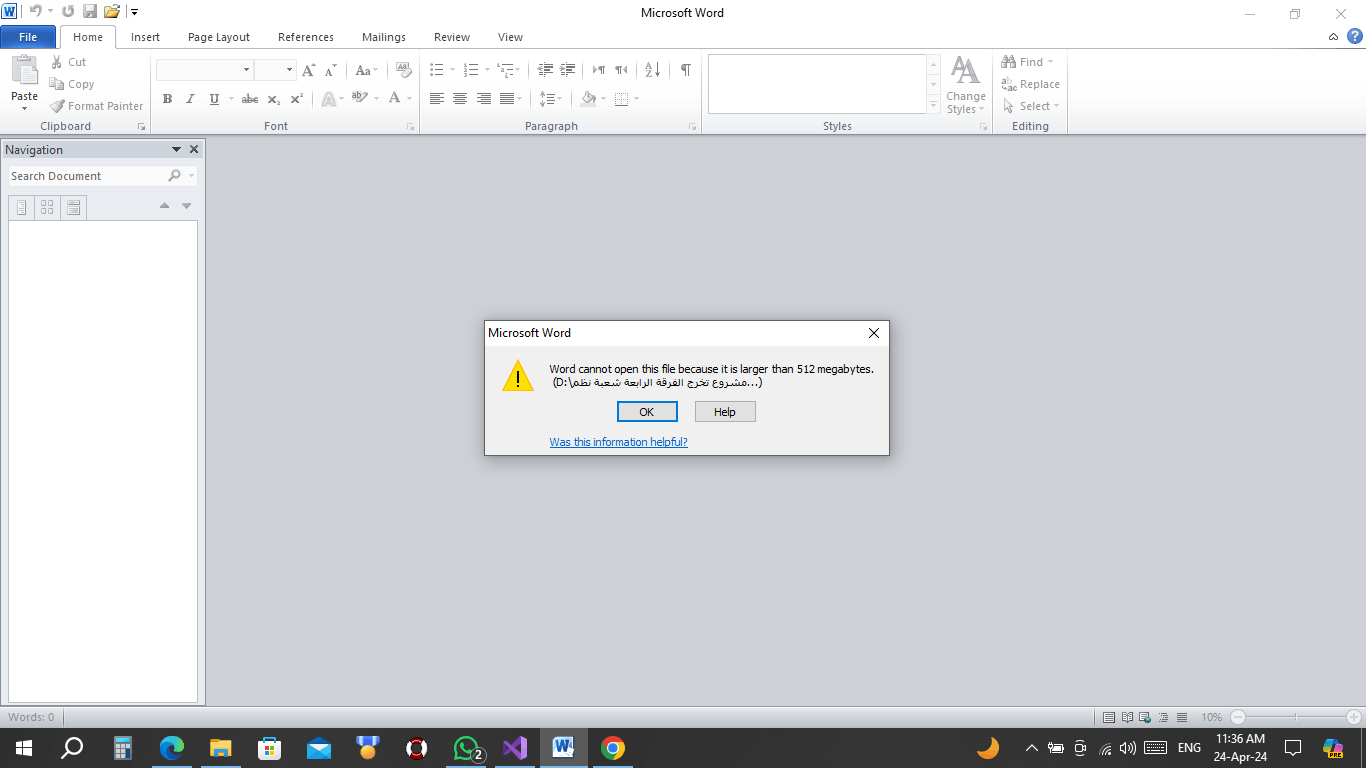Image resolution: width=1366 pixels, height=768 pixels.
Task: Switch to Page Layout tab
Action: click(219, 37)
